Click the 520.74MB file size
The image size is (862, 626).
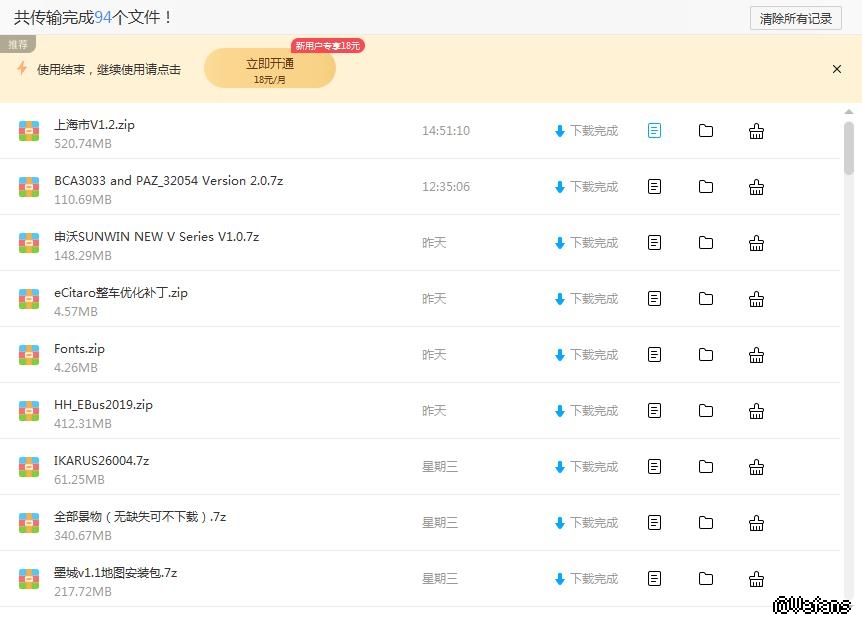[x=83, y=144]
